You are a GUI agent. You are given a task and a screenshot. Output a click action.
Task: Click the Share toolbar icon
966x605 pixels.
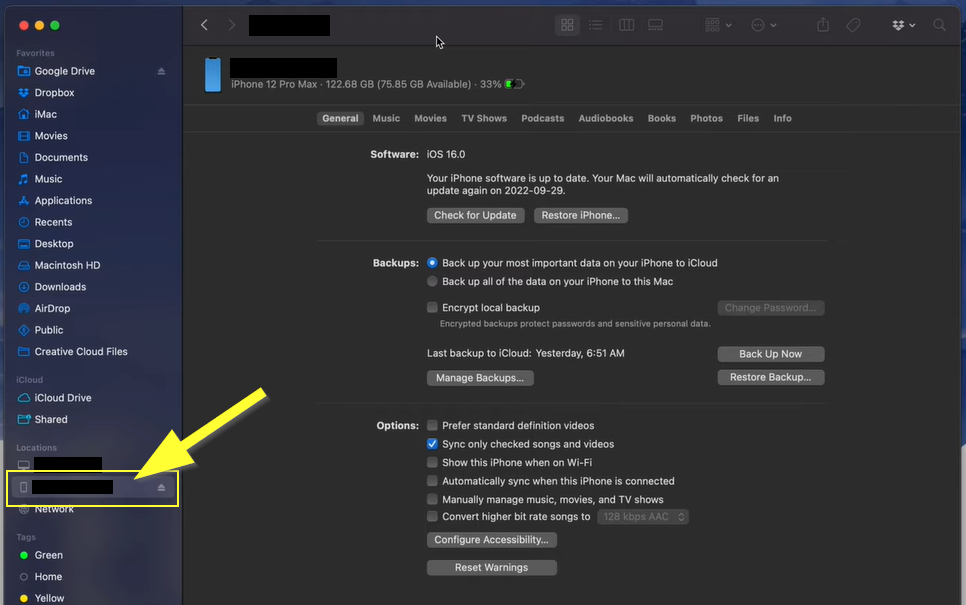click(x=822, y=25)
